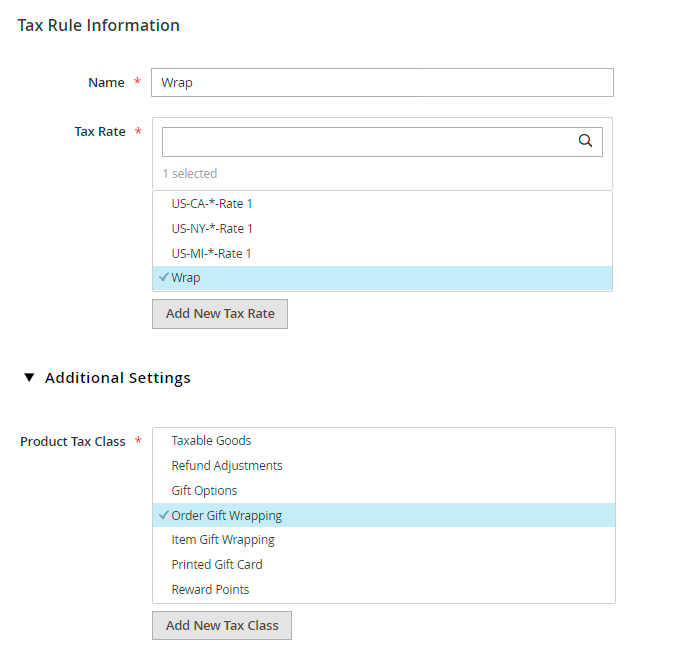The height and width of the screenshot is (662, 682).
Task: Click the checkmark beside Order Gift Wrapping
Action: point(163,516)
